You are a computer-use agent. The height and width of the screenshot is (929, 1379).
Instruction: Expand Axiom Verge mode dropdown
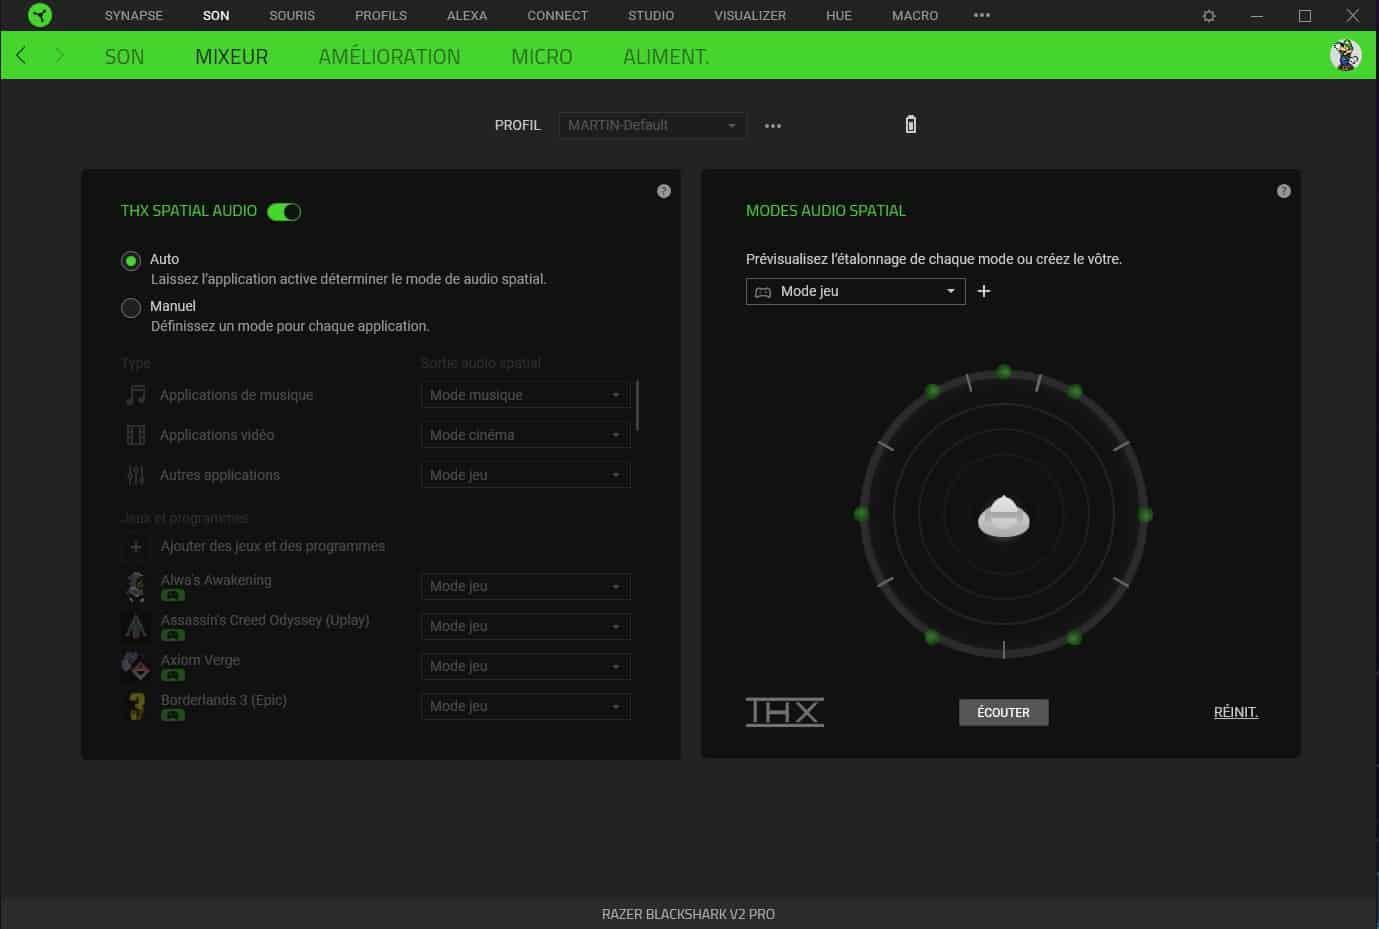click(x=526, y=666)
